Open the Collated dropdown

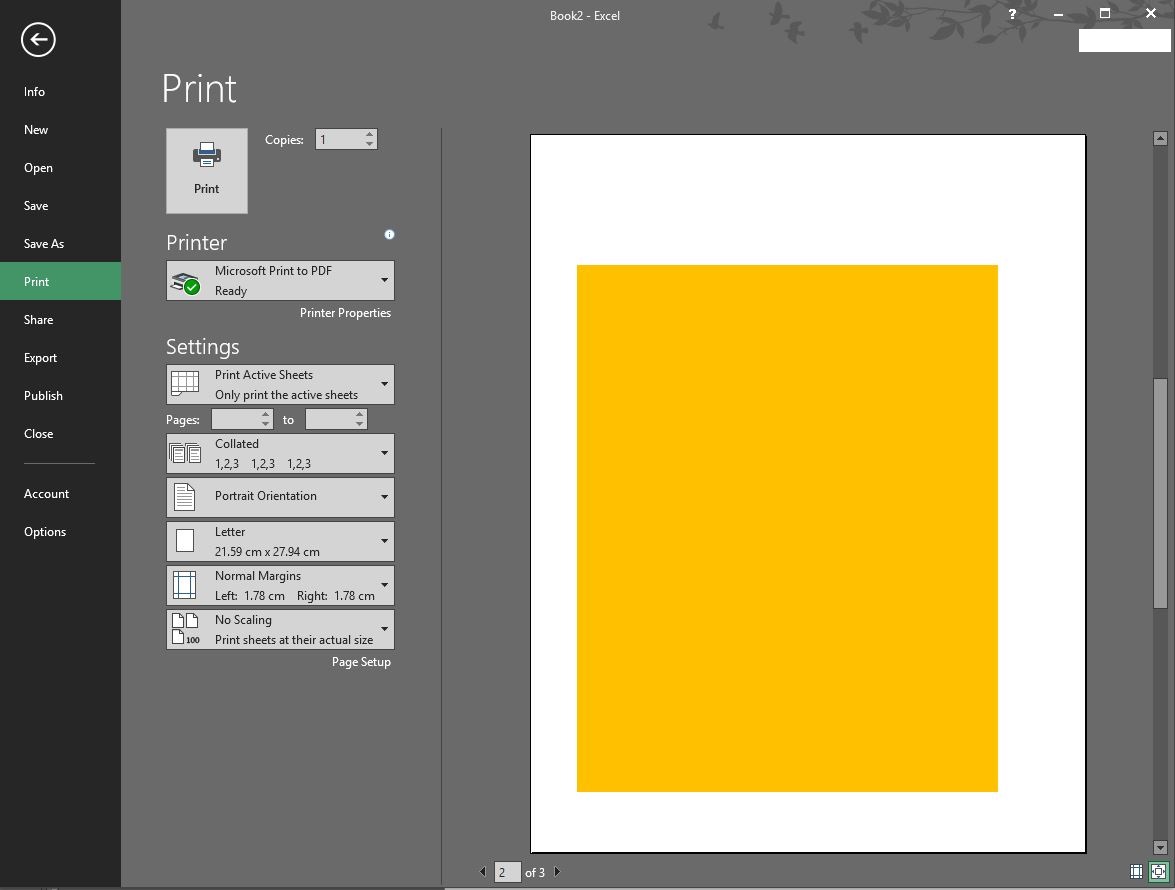coord(280,453)
